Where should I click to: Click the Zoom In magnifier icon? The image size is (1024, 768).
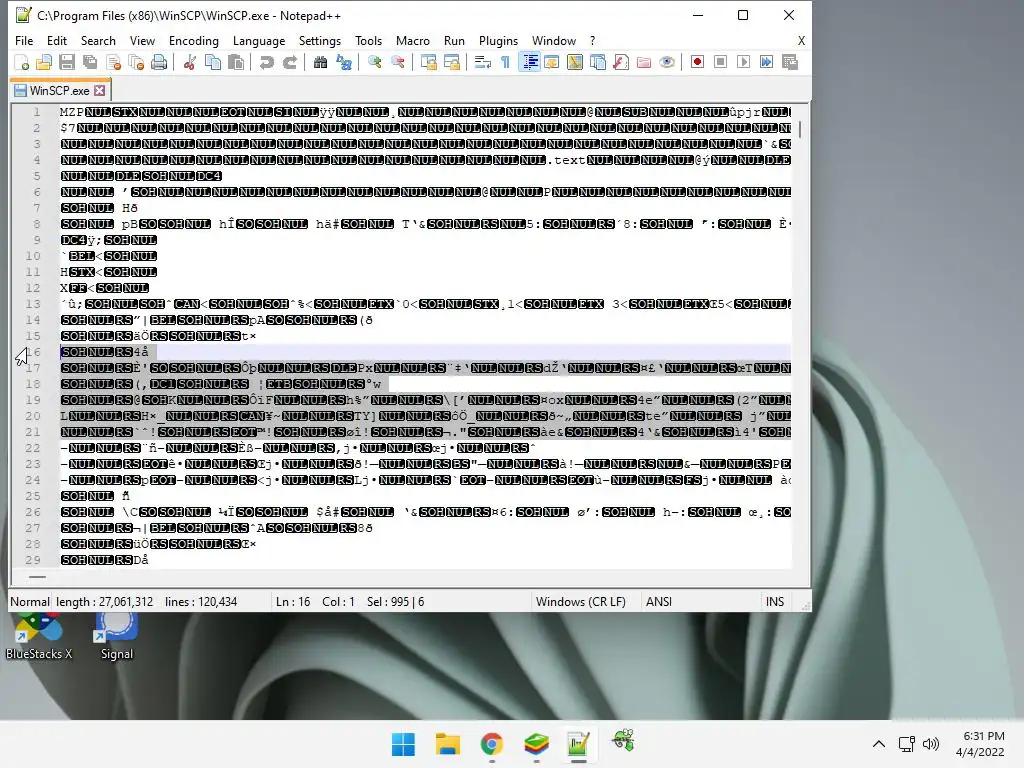point(374,63)
